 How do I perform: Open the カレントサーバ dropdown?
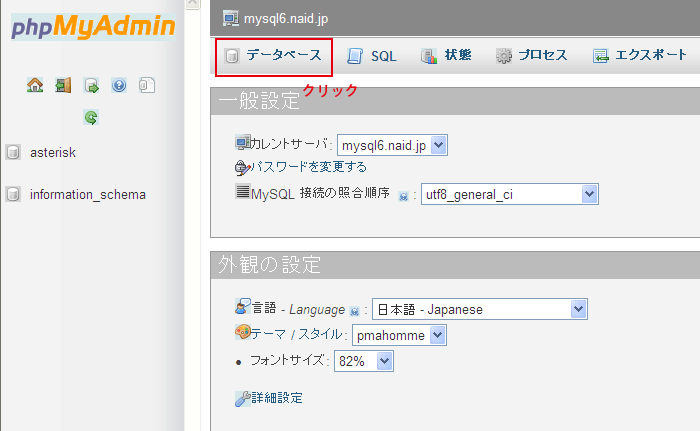(392, 146)
